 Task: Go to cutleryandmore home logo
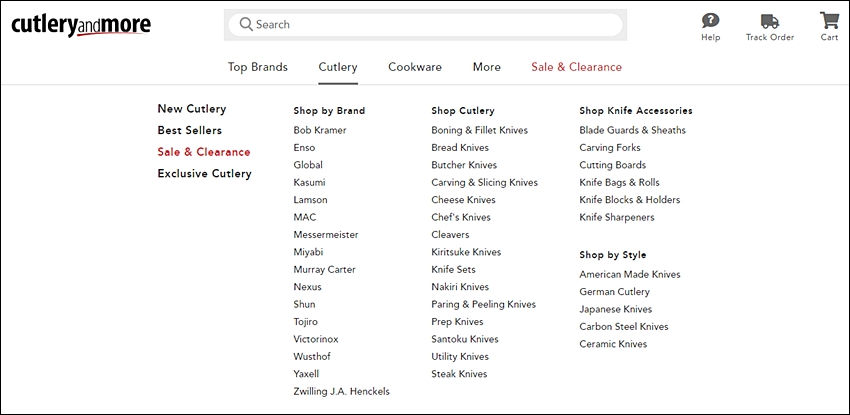[81, 25]
